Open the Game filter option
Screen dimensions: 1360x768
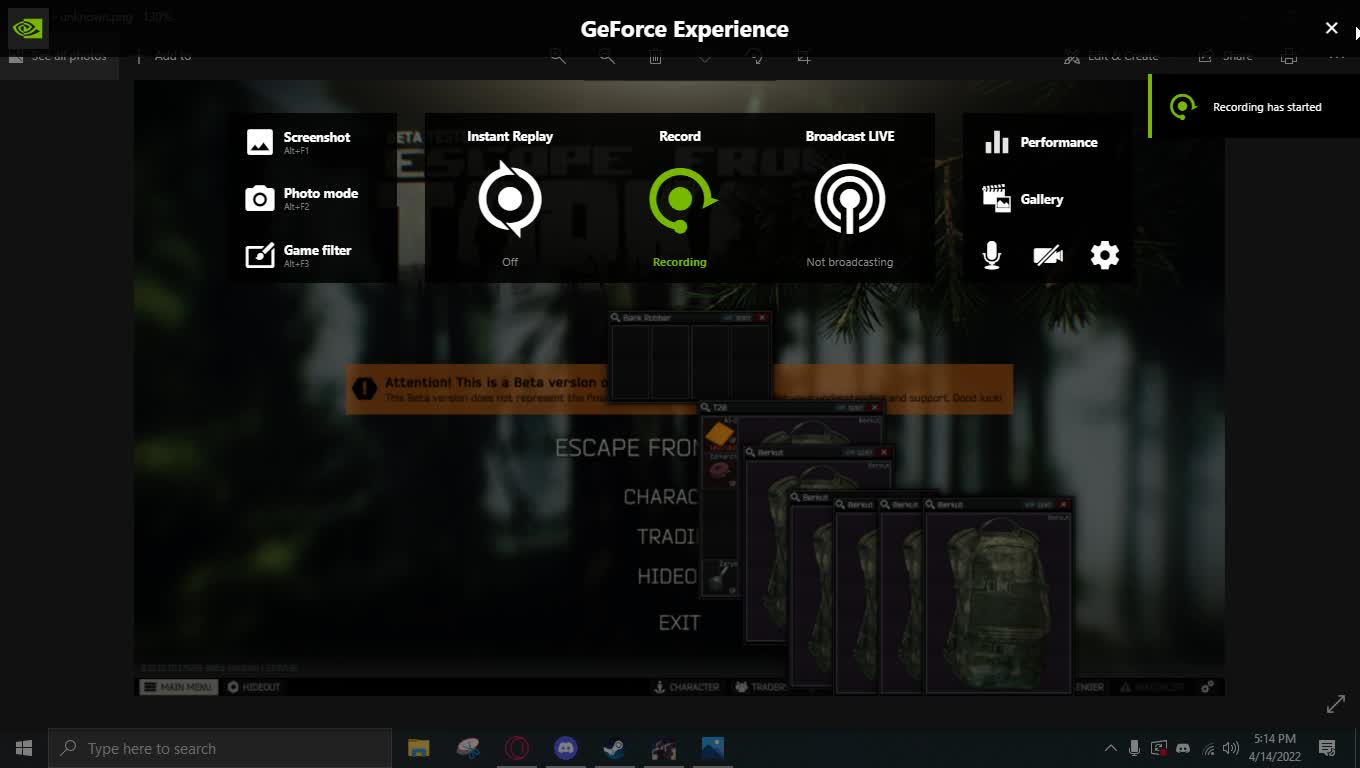pos(298,255)
